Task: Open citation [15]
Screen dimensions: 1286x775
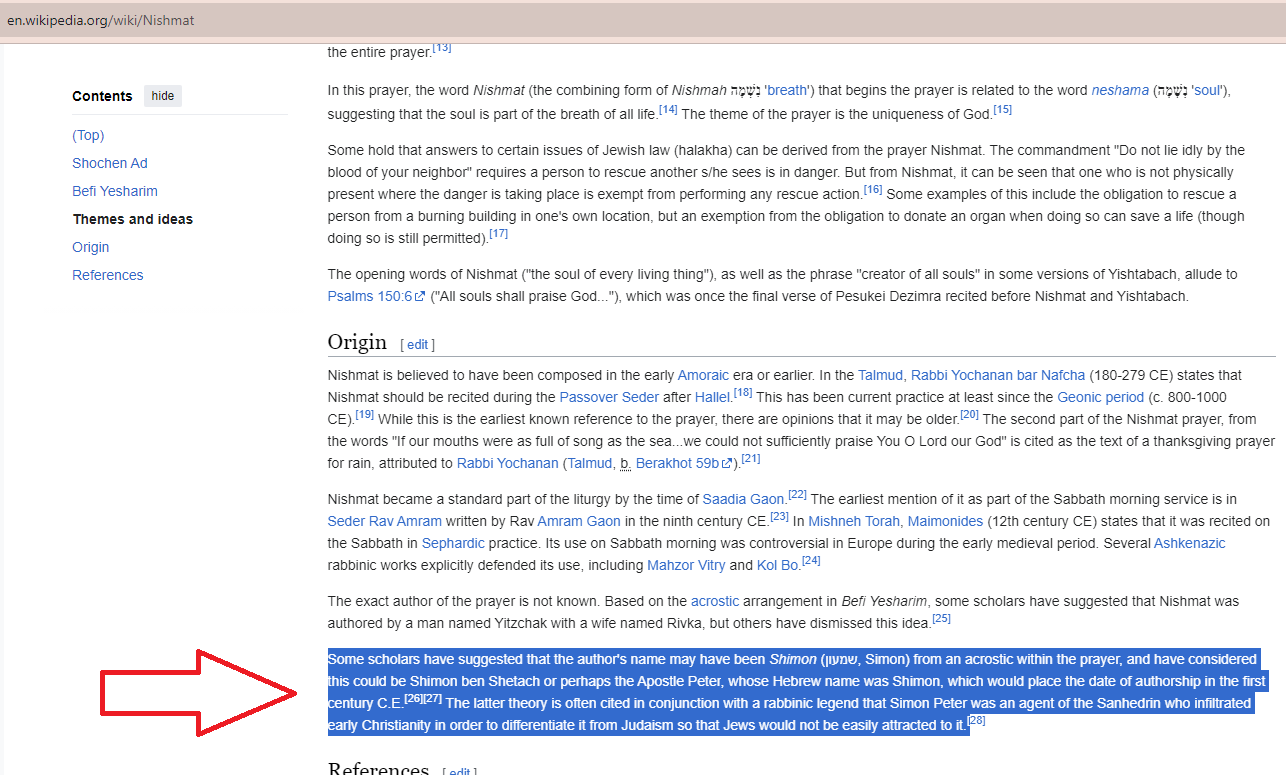Action: [1002, 109]
